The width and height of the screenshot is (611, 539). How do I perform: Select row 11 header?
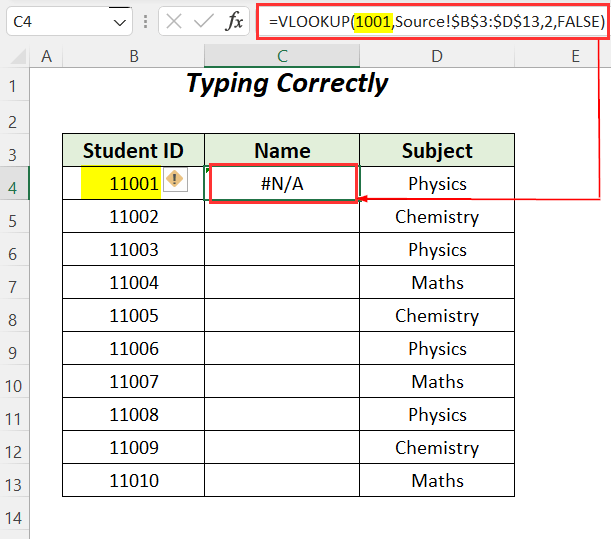coord(14,414)
